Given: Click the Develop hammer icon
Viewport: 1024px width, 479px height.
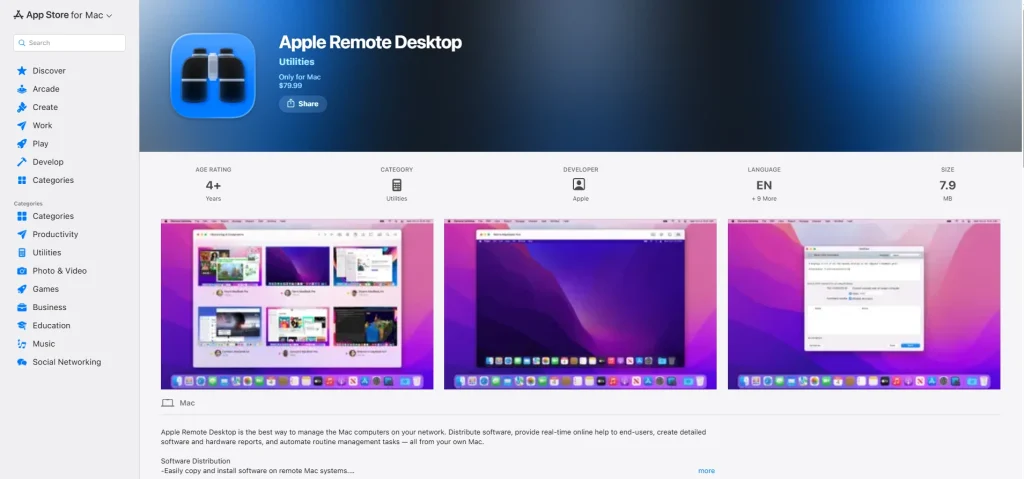Looking at the screenshot, I should coord(22,162).
